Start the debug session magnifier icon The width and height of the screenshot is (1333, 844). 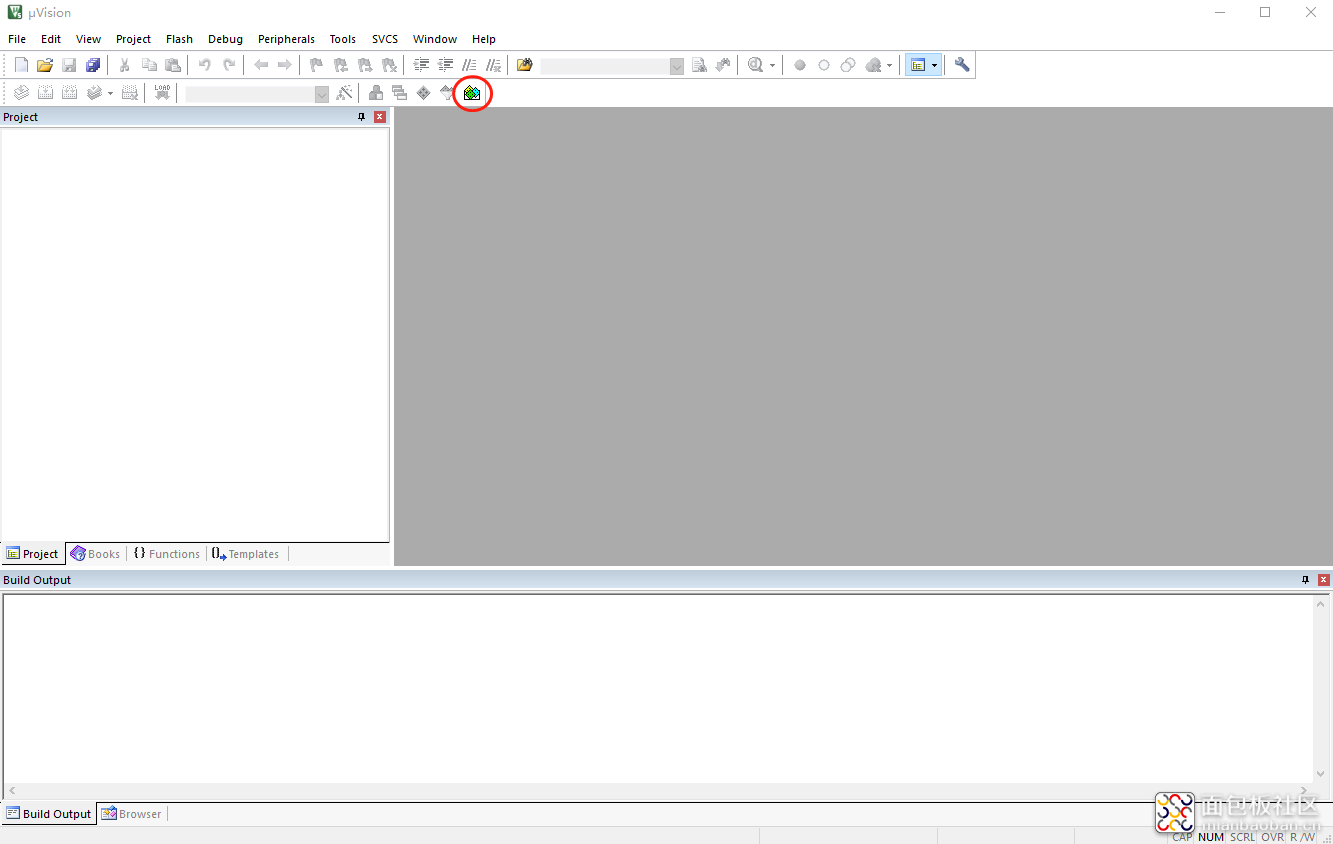tap(755, 65)
